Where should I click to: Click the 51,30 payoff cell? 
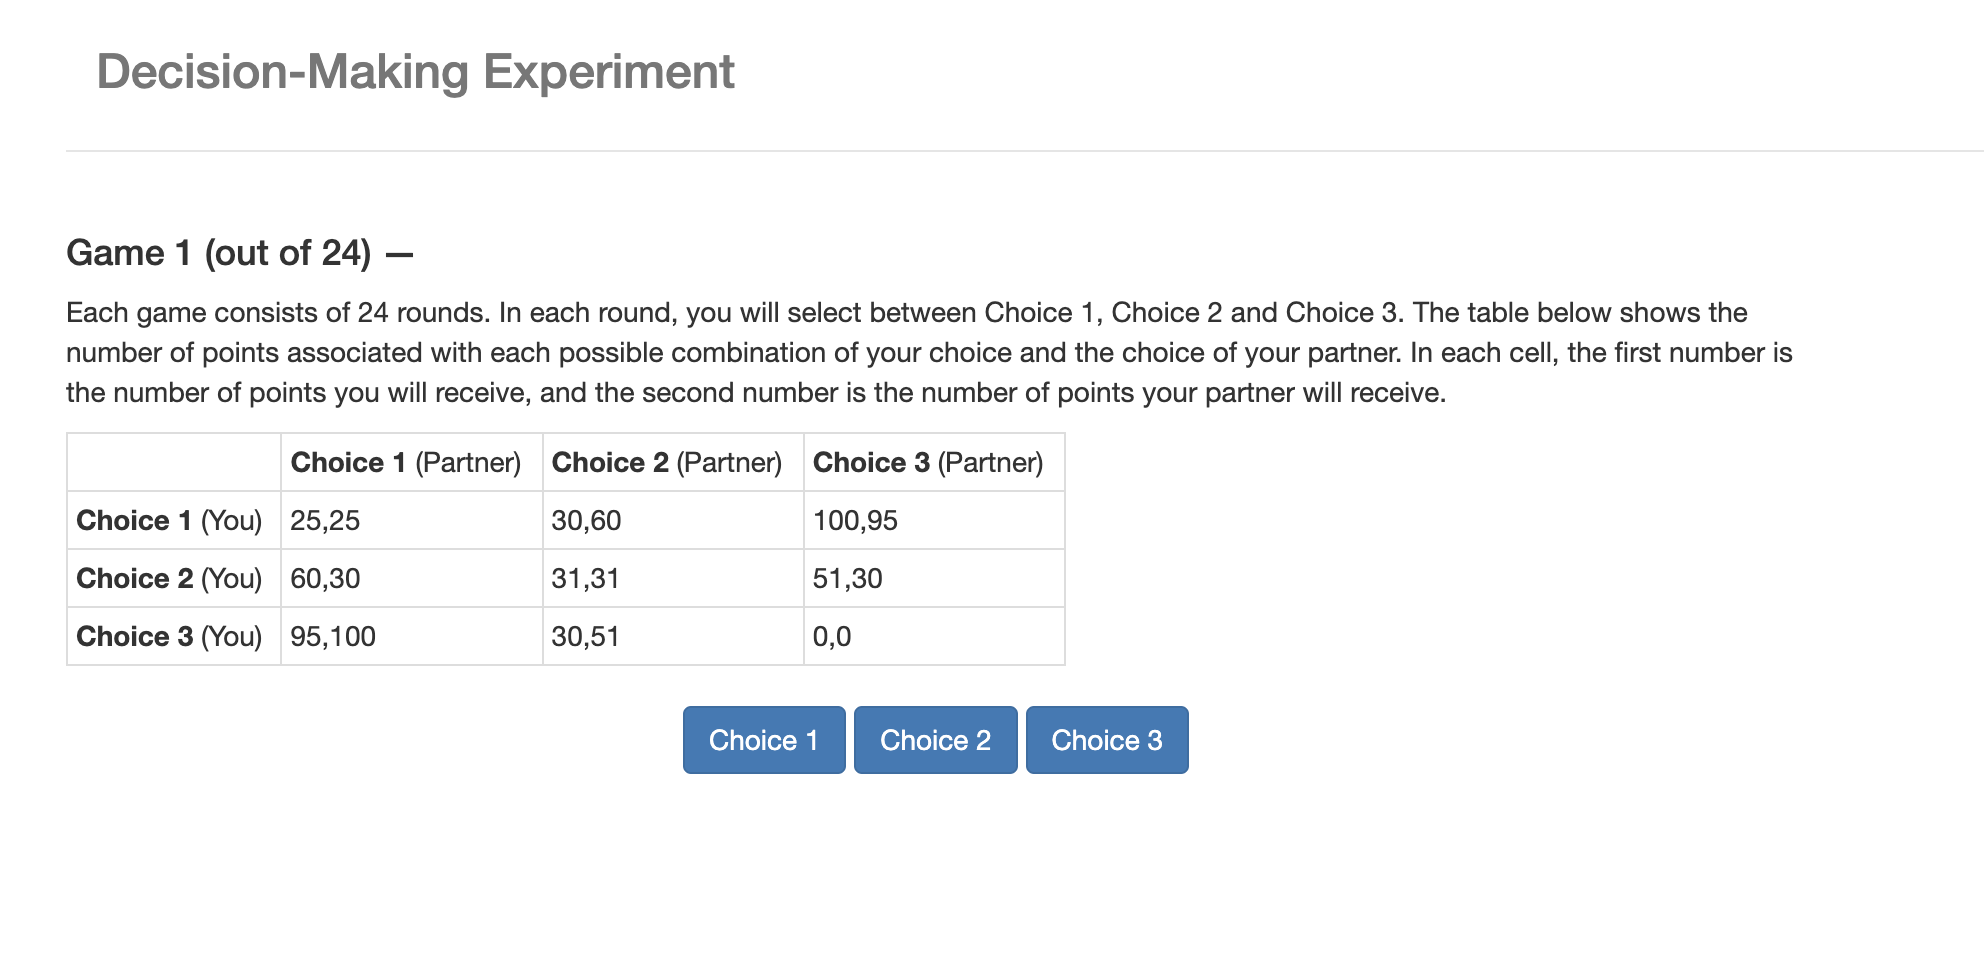point(934,578)
